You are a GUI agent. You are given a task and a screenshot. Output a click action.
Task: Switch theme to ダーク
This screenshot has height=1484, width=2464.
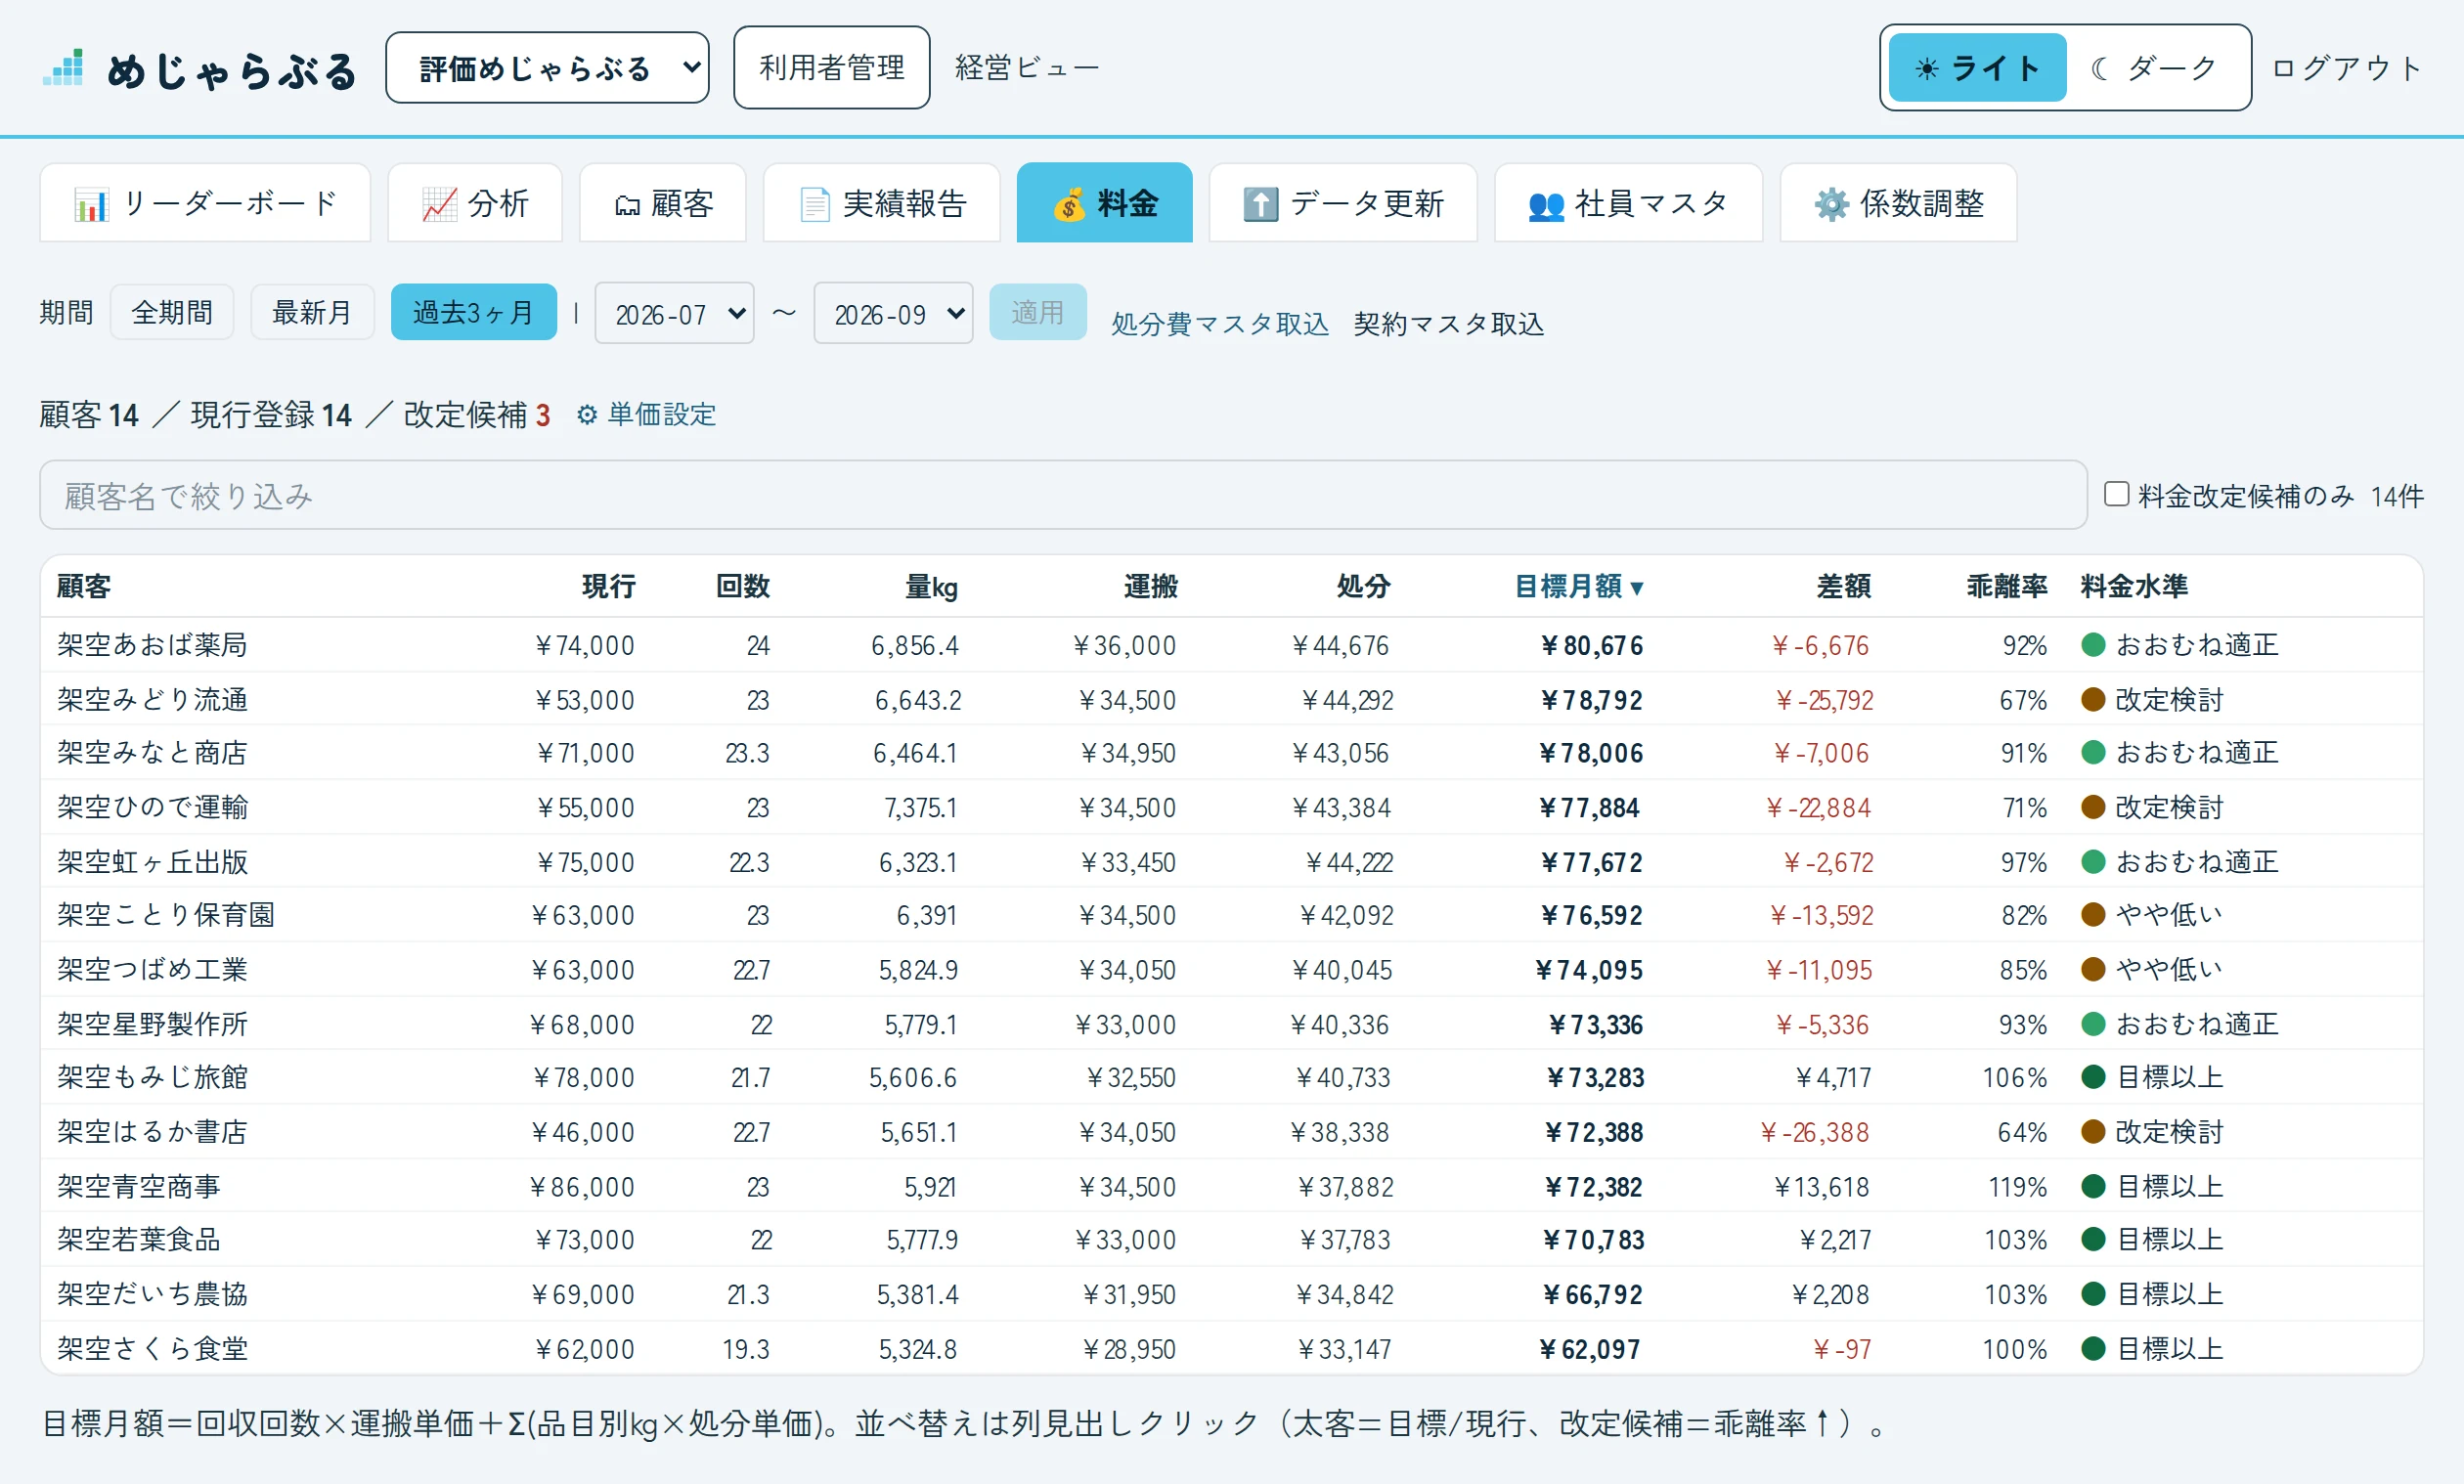2155,67
